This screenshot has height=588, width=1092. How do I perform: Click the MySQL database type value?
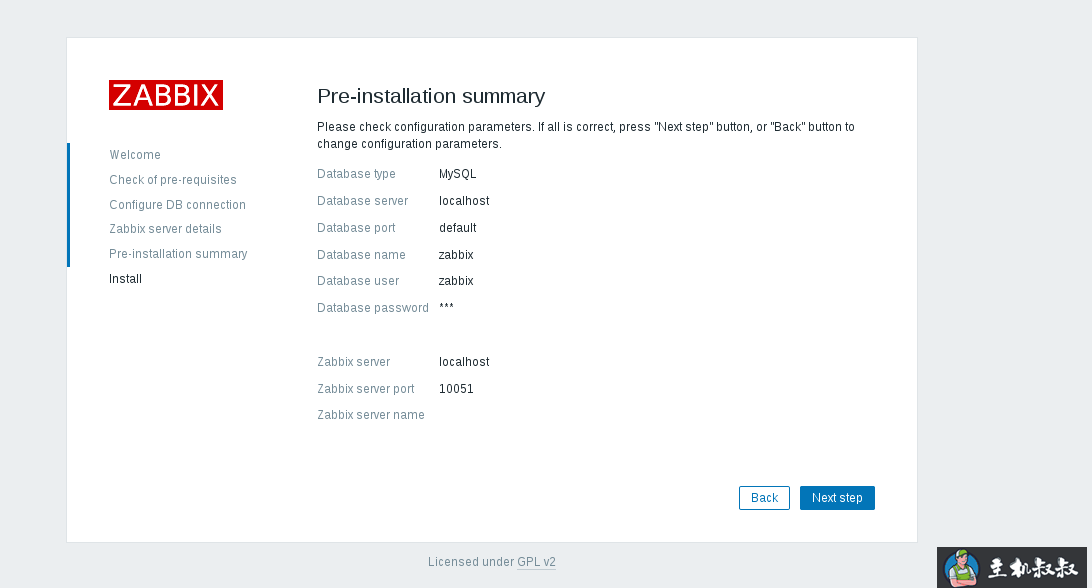pyautogui.click(x=458, y=173)
